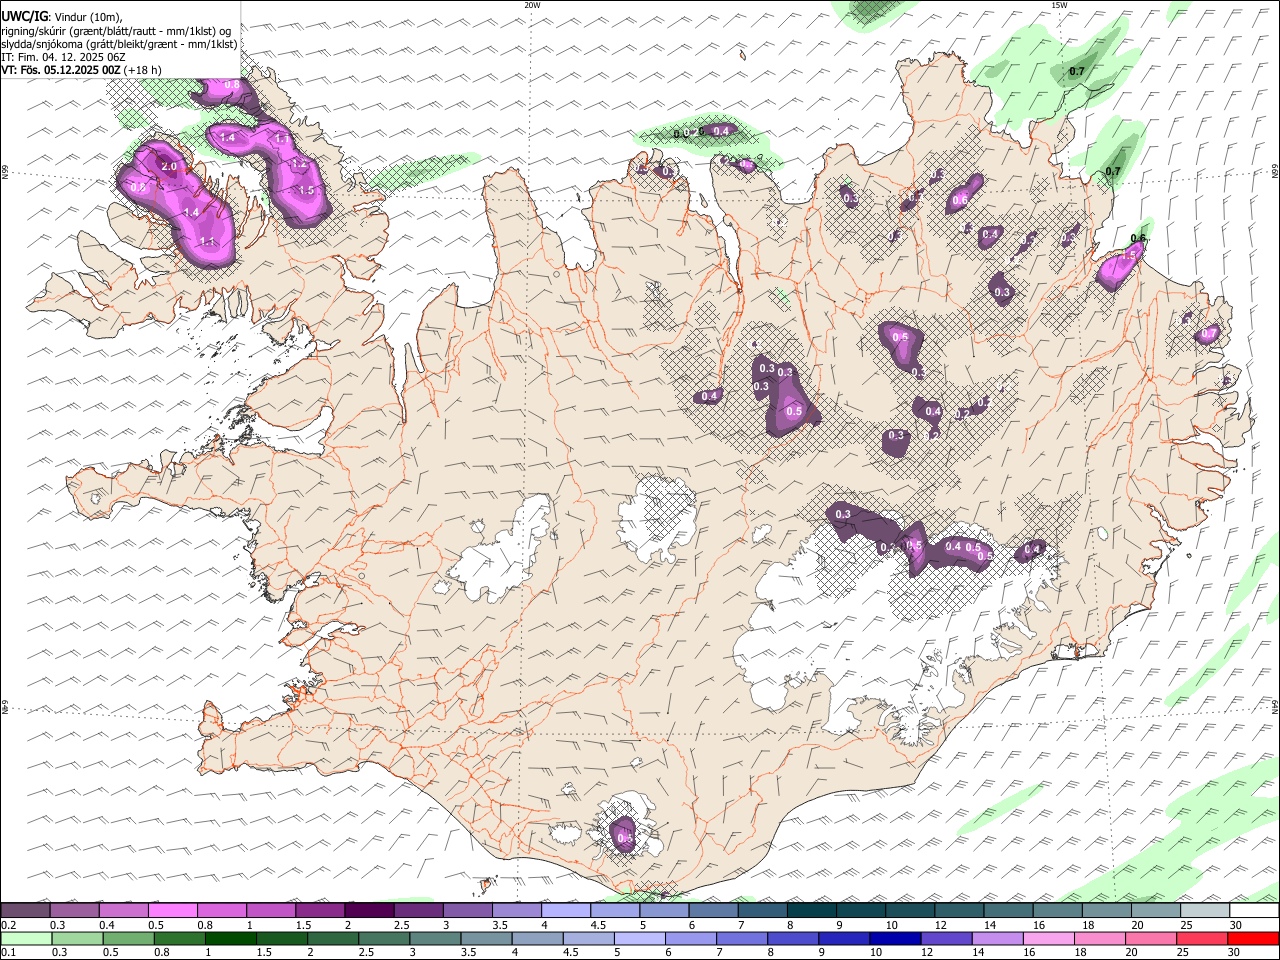Pick lower-scale swatch between 0.3 and 0.5
Viewport: 1280px width, 960px height.
pos(76,938)
